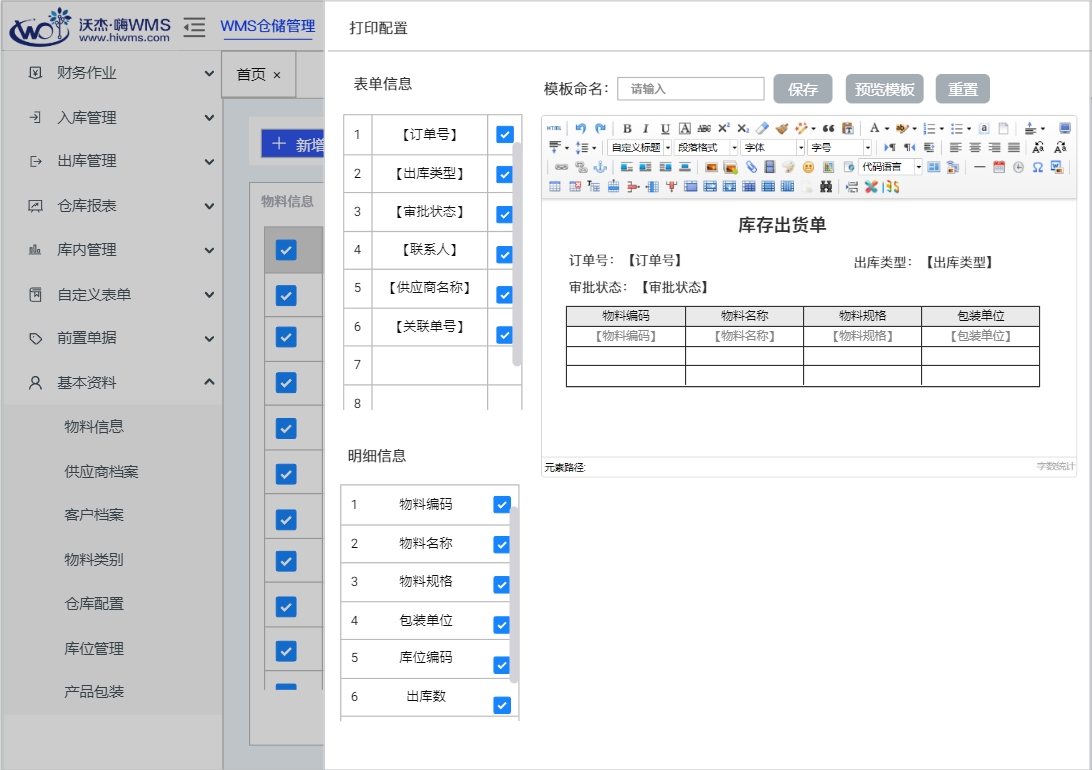The height and width of the screenshot is (770, 1092).
Task: Open 库位管理 in sidebar submenu
Action: [94, 649]
